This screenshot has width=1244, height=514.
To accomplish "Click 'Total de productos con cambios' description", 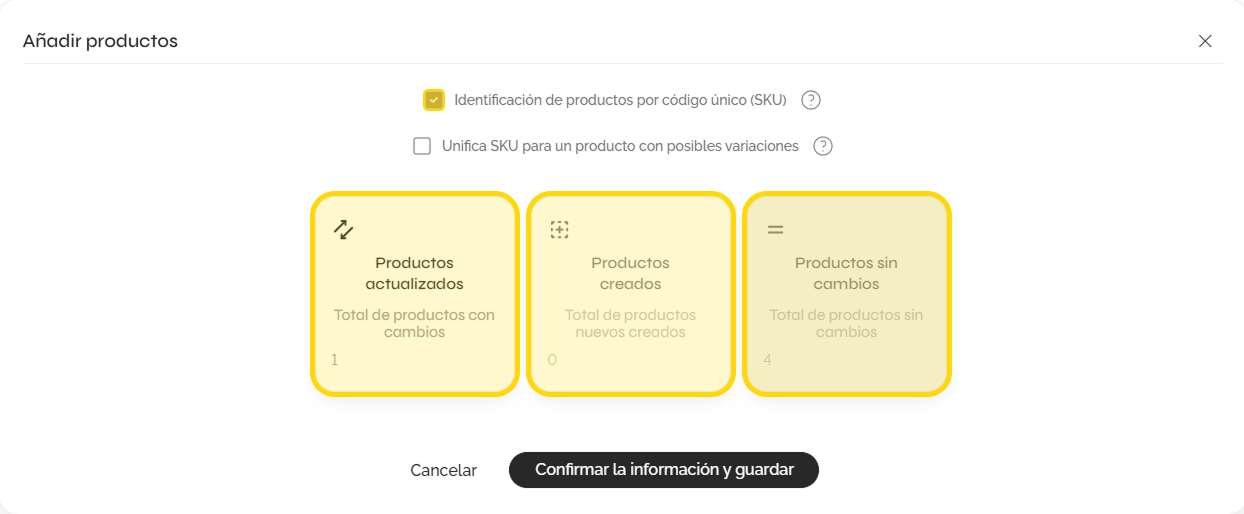I will point(414,323).
